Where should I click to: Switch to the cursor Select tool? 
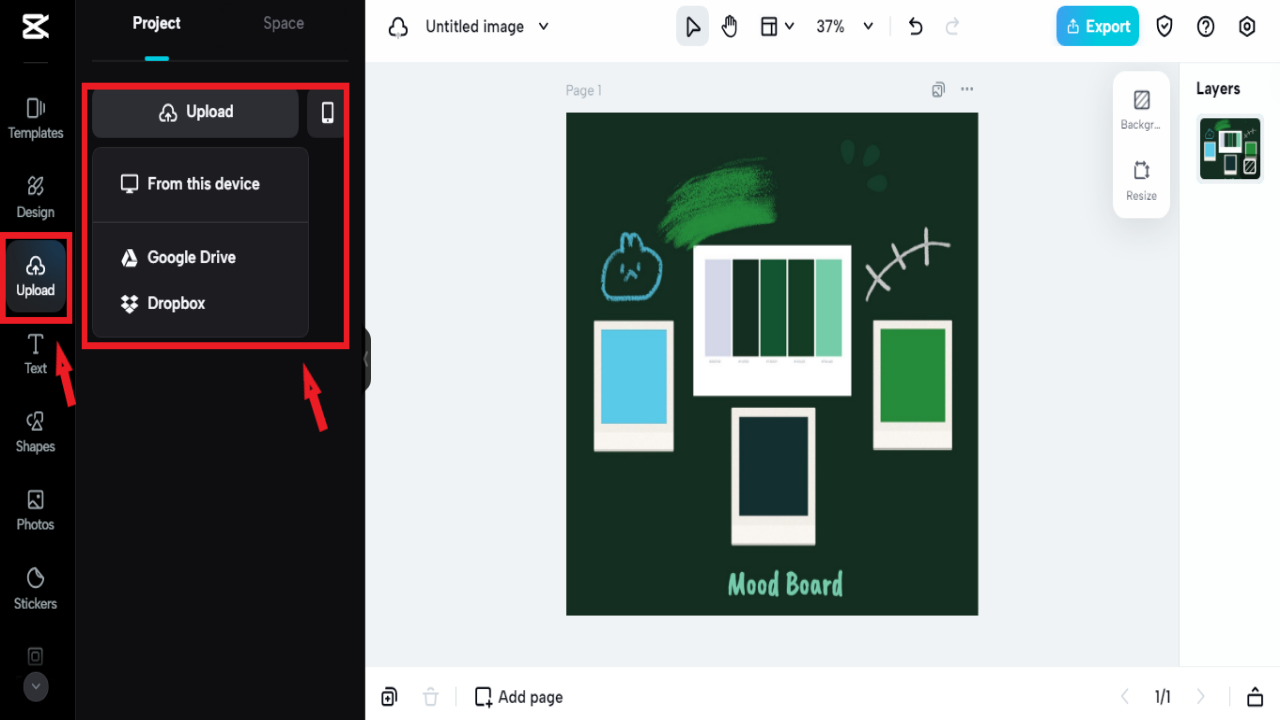coord(692,26)
